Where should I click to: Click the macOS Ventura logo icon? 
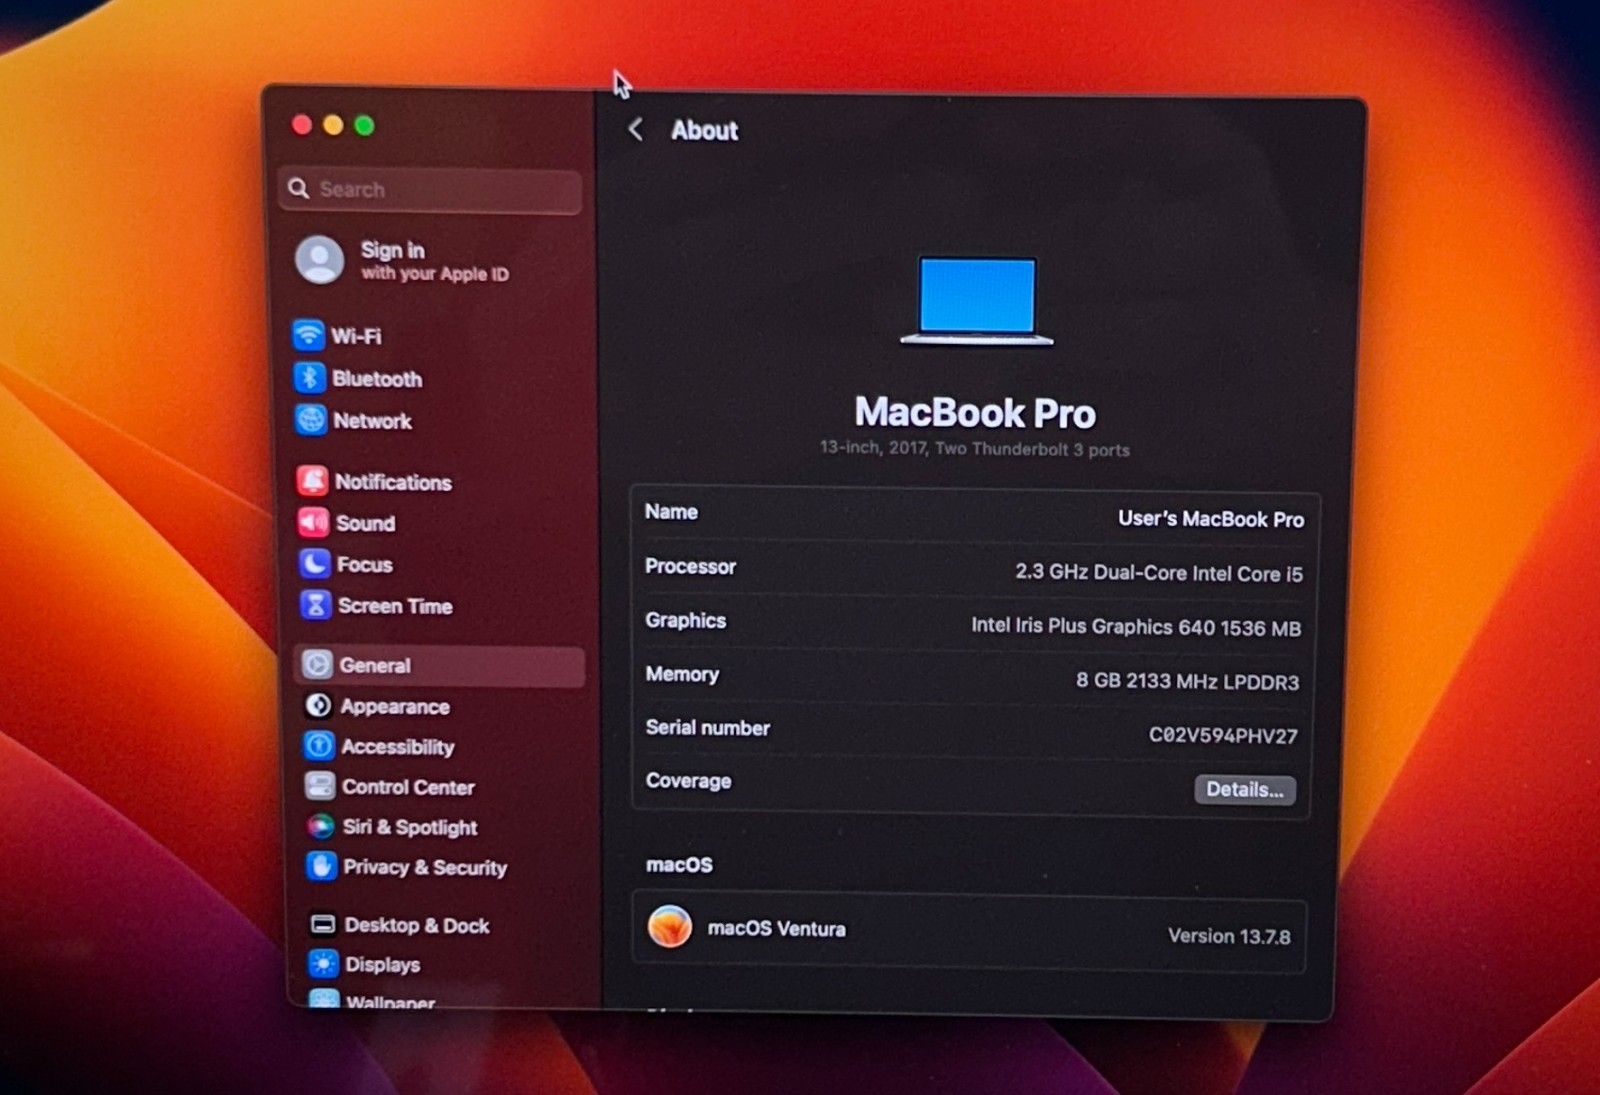(x=670, y=926)
